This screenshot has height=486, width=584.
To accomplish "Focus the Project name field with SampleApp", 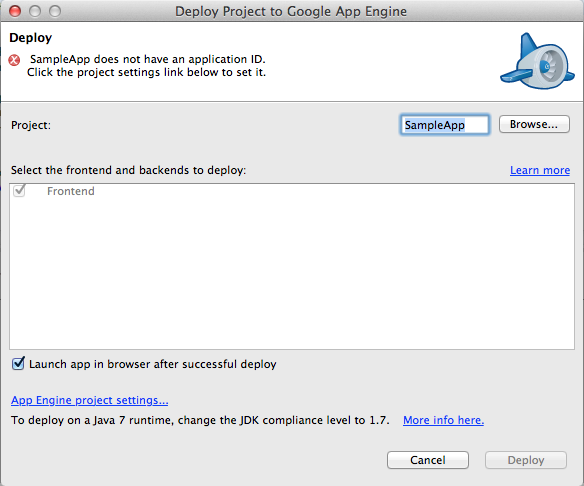I will (444, 125).
